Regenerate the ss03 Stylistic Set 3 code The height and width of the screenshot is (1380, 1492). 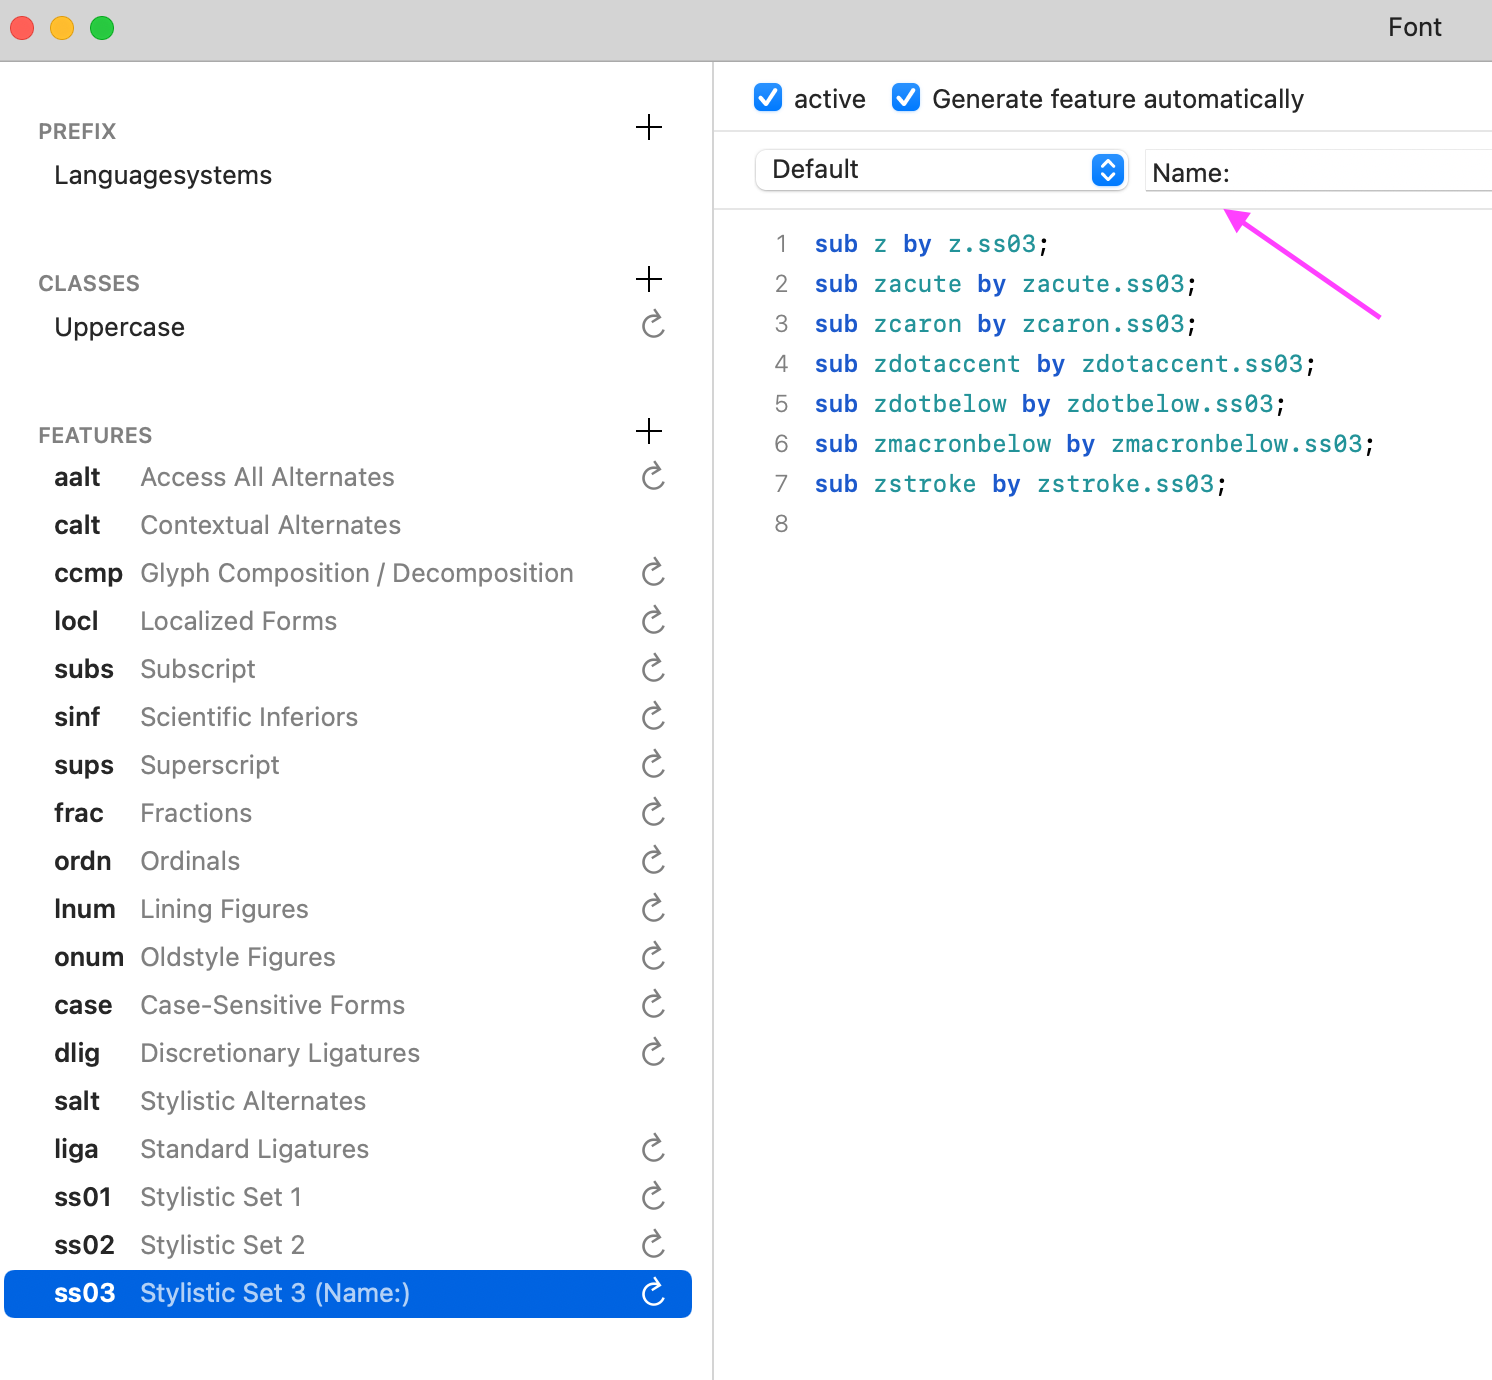652,1293
